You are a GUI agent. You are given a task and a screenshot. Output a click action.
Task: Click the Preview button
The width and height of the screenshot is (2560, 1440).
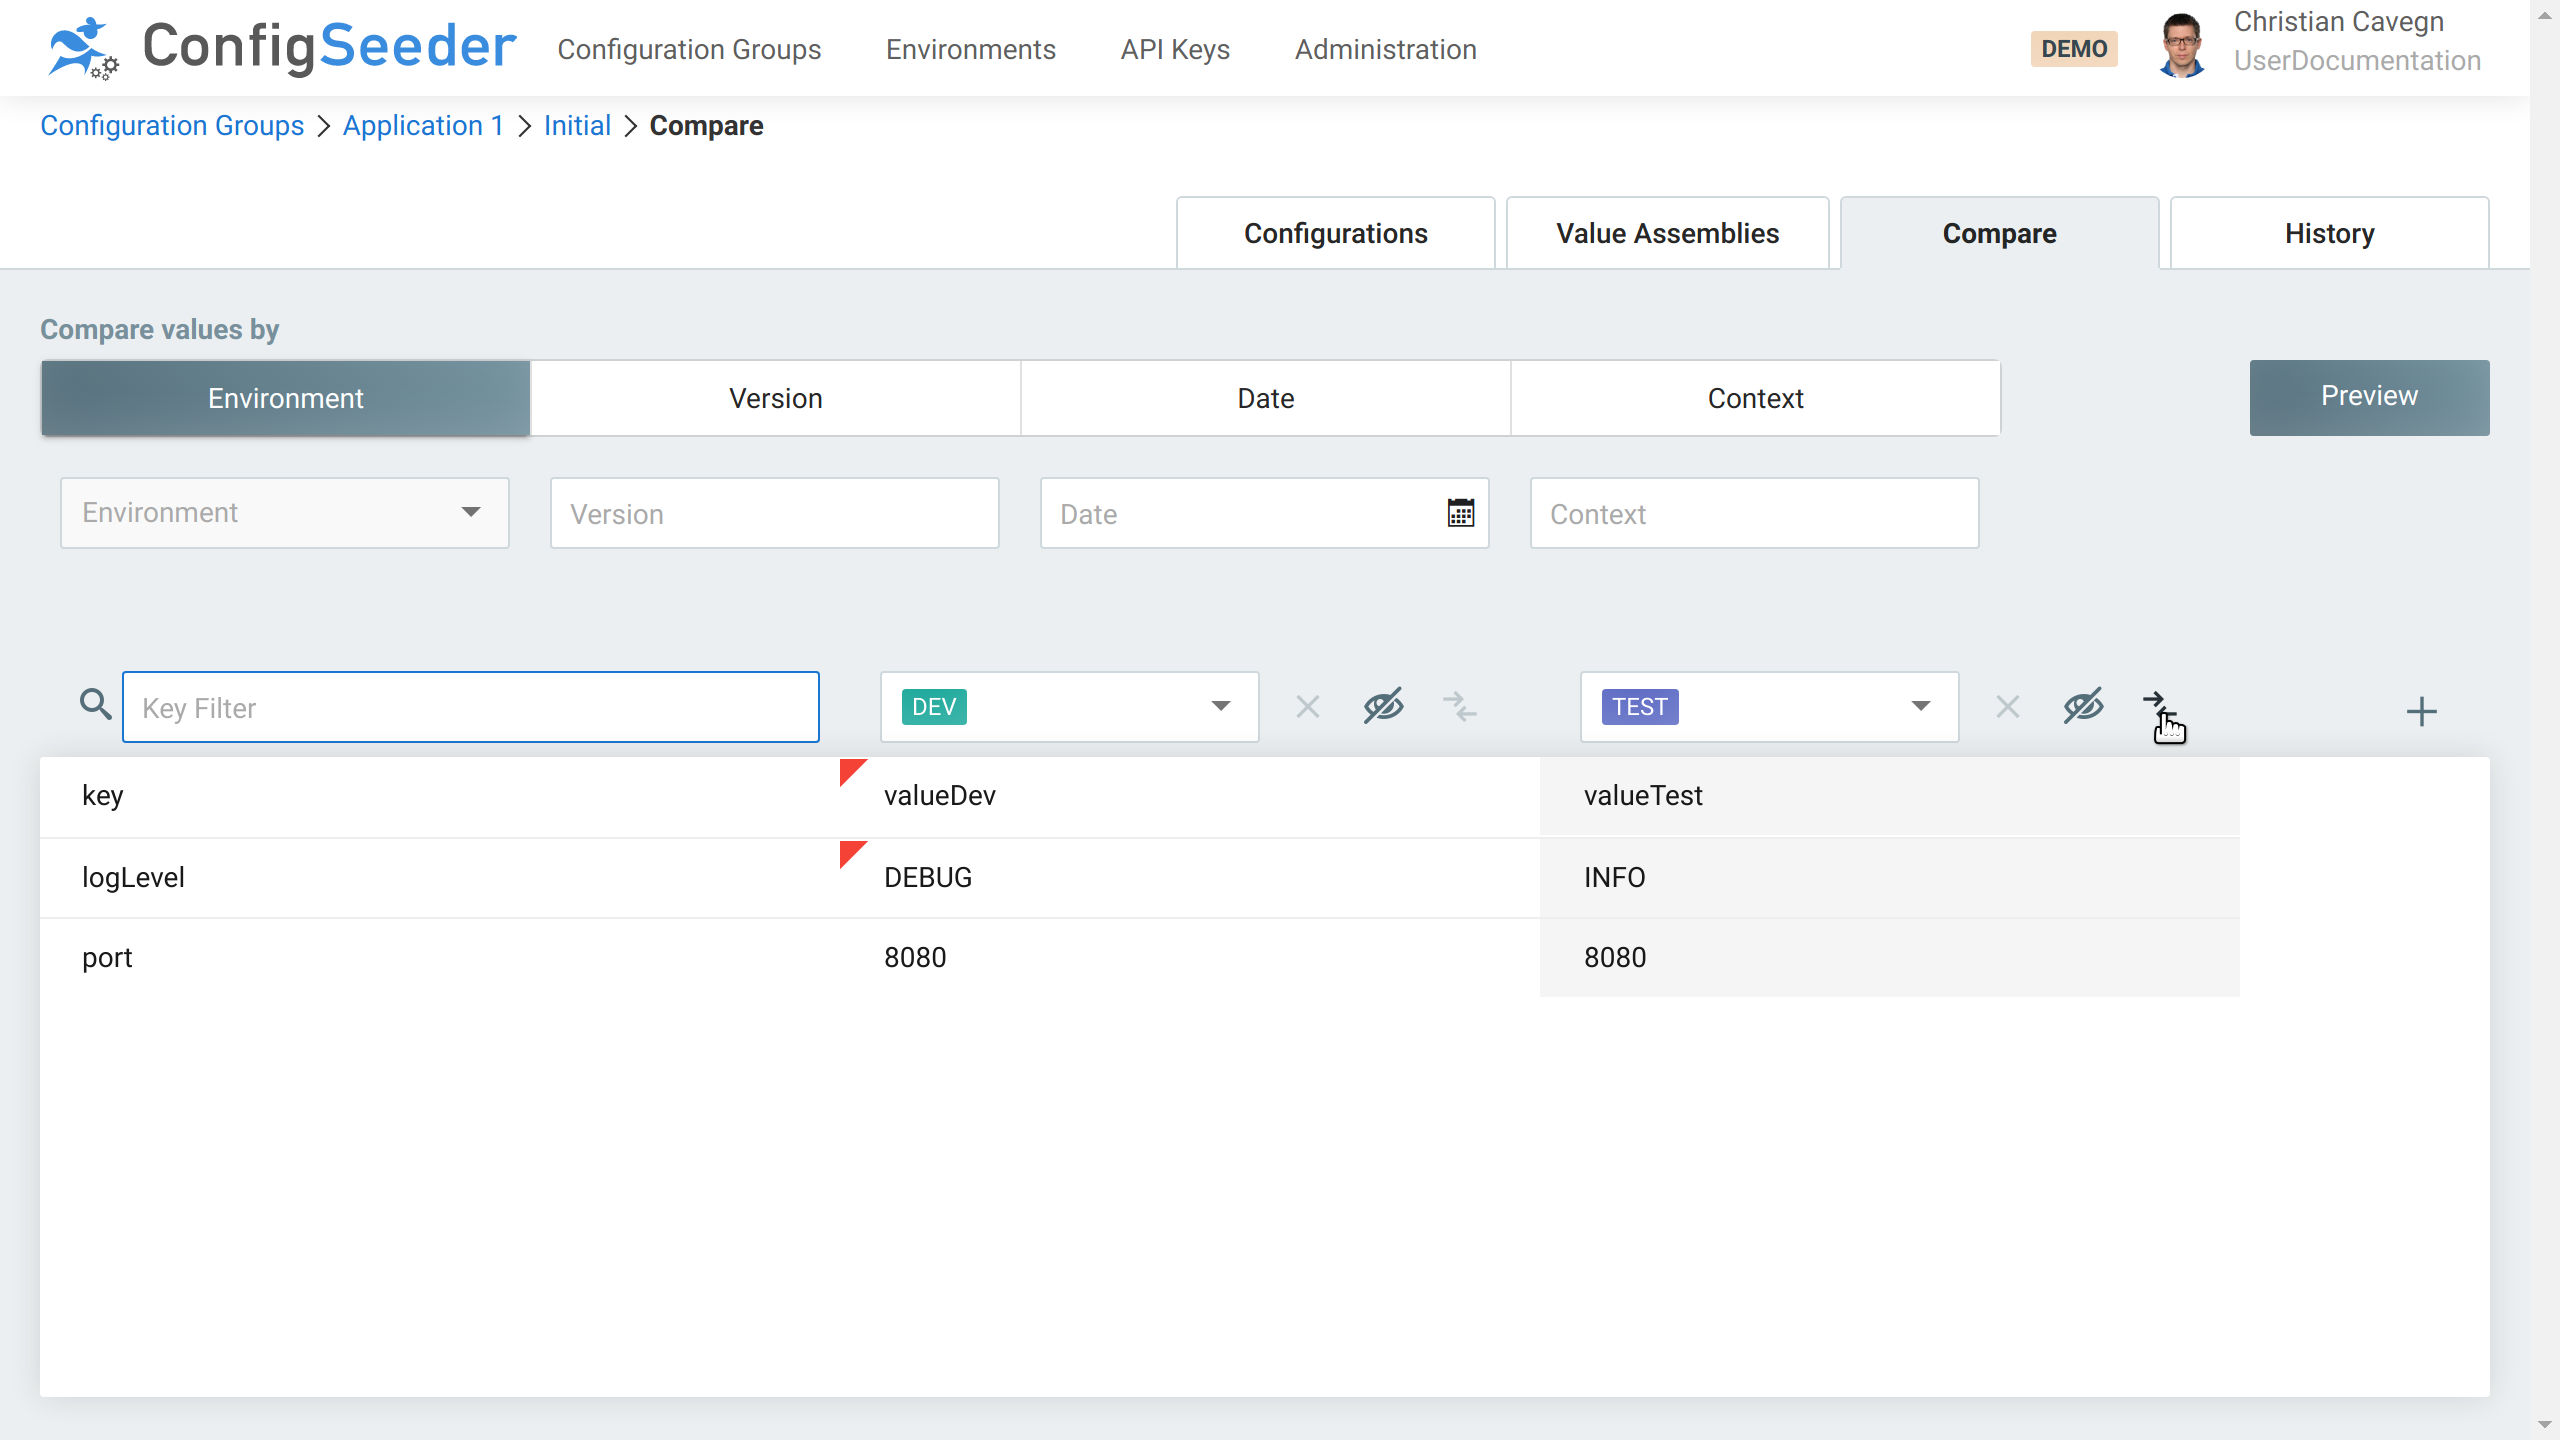click(2368, 397)
